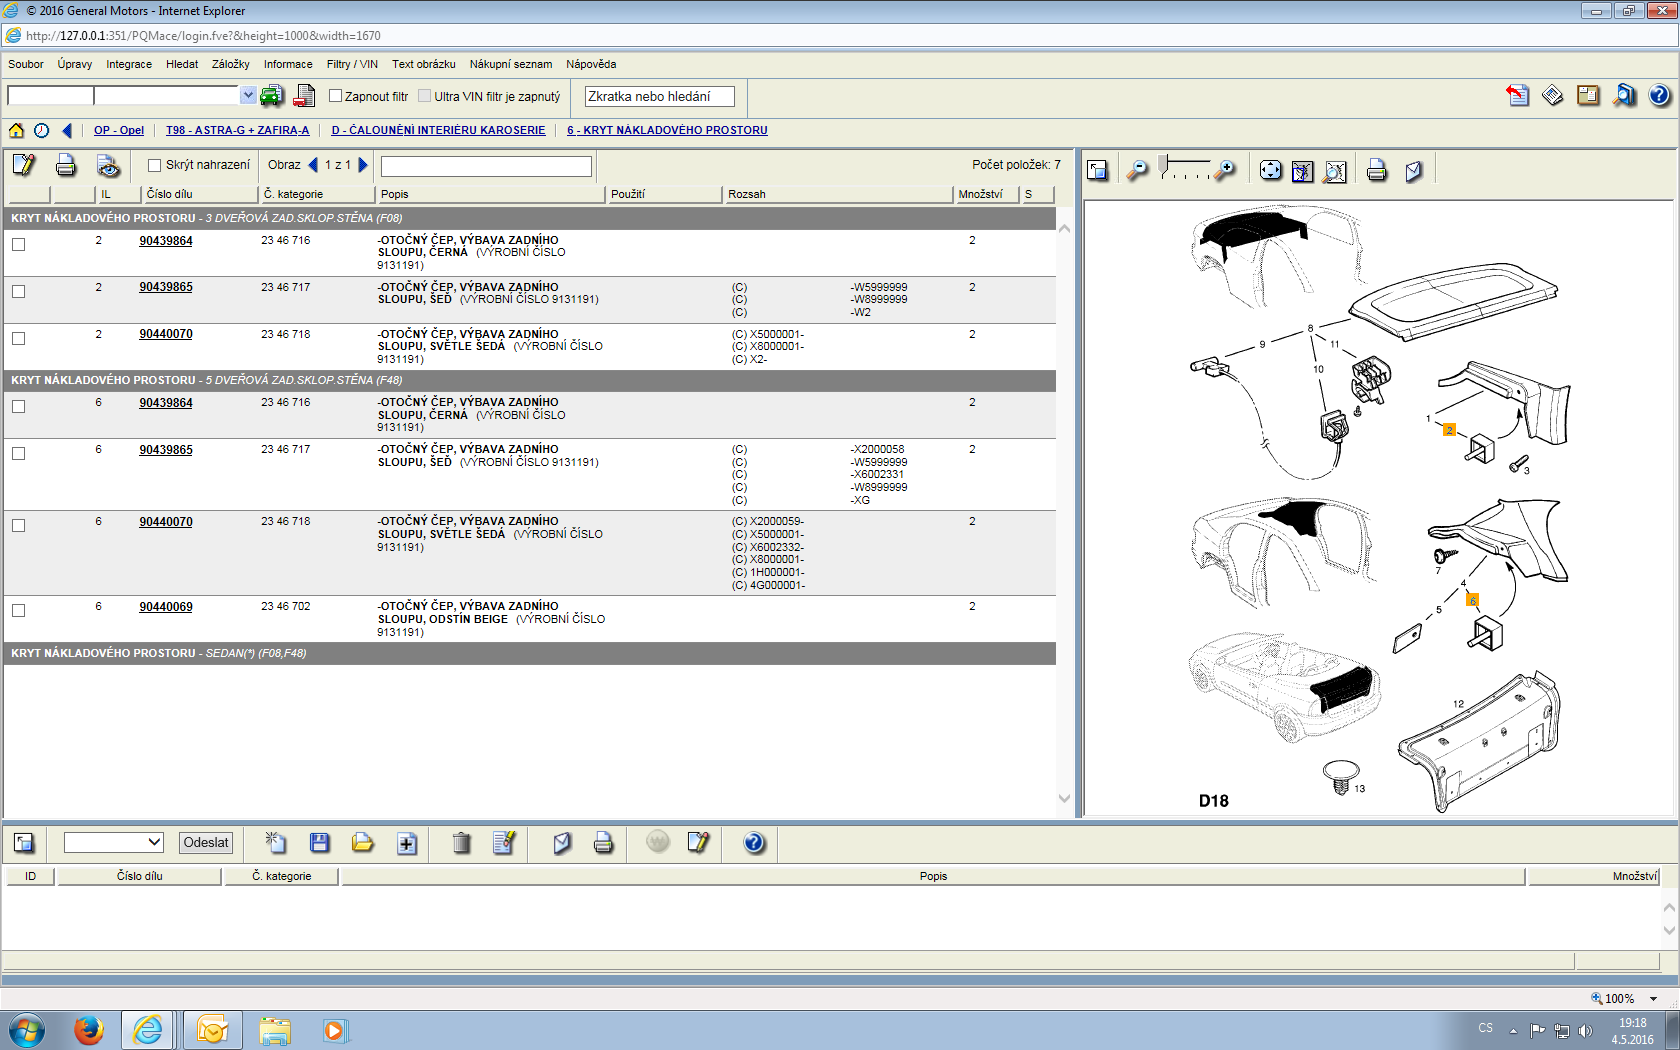Open the Nákupní seznam menu

click(510, 64)
